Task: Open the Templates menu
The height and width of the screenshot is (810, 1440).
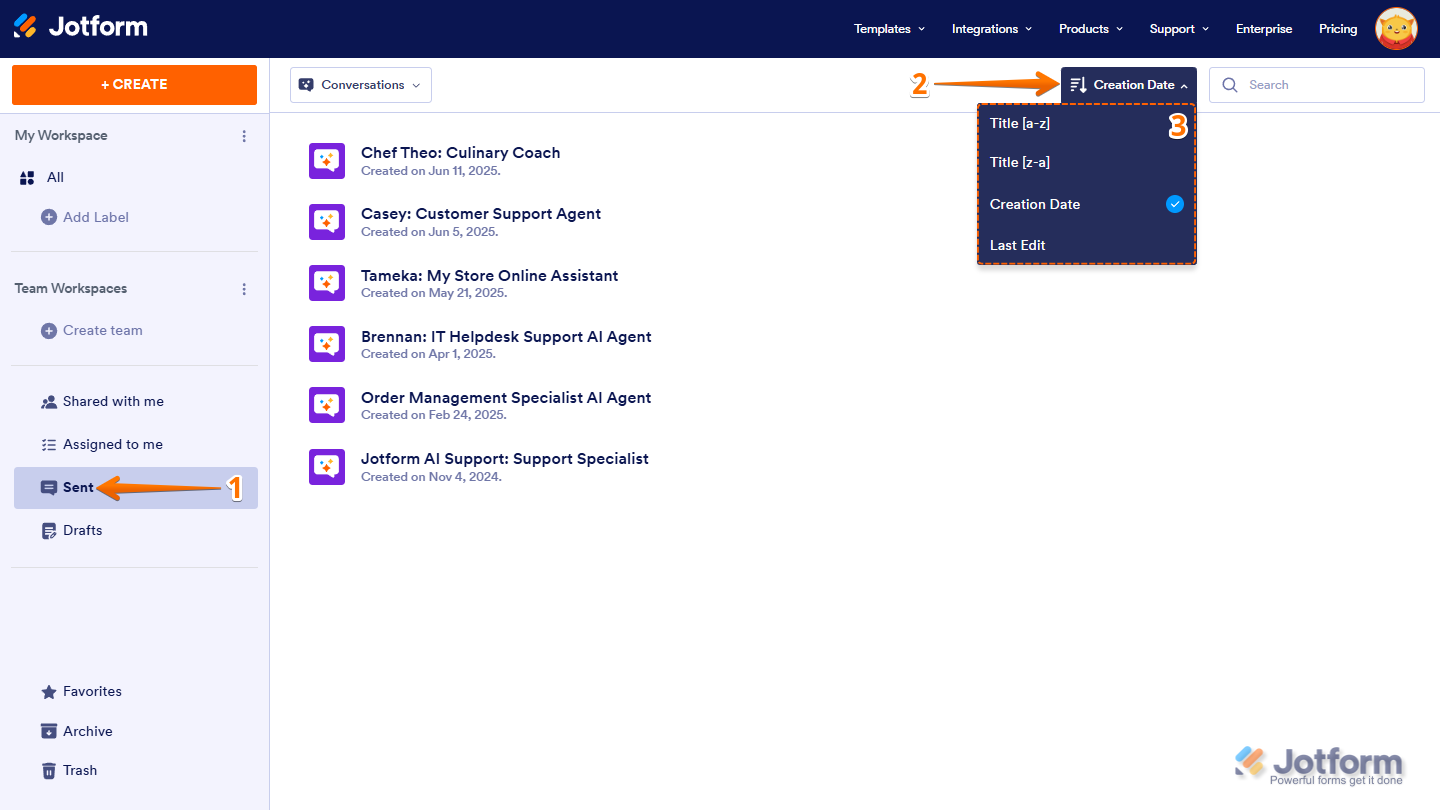Action: coord(887,29)
